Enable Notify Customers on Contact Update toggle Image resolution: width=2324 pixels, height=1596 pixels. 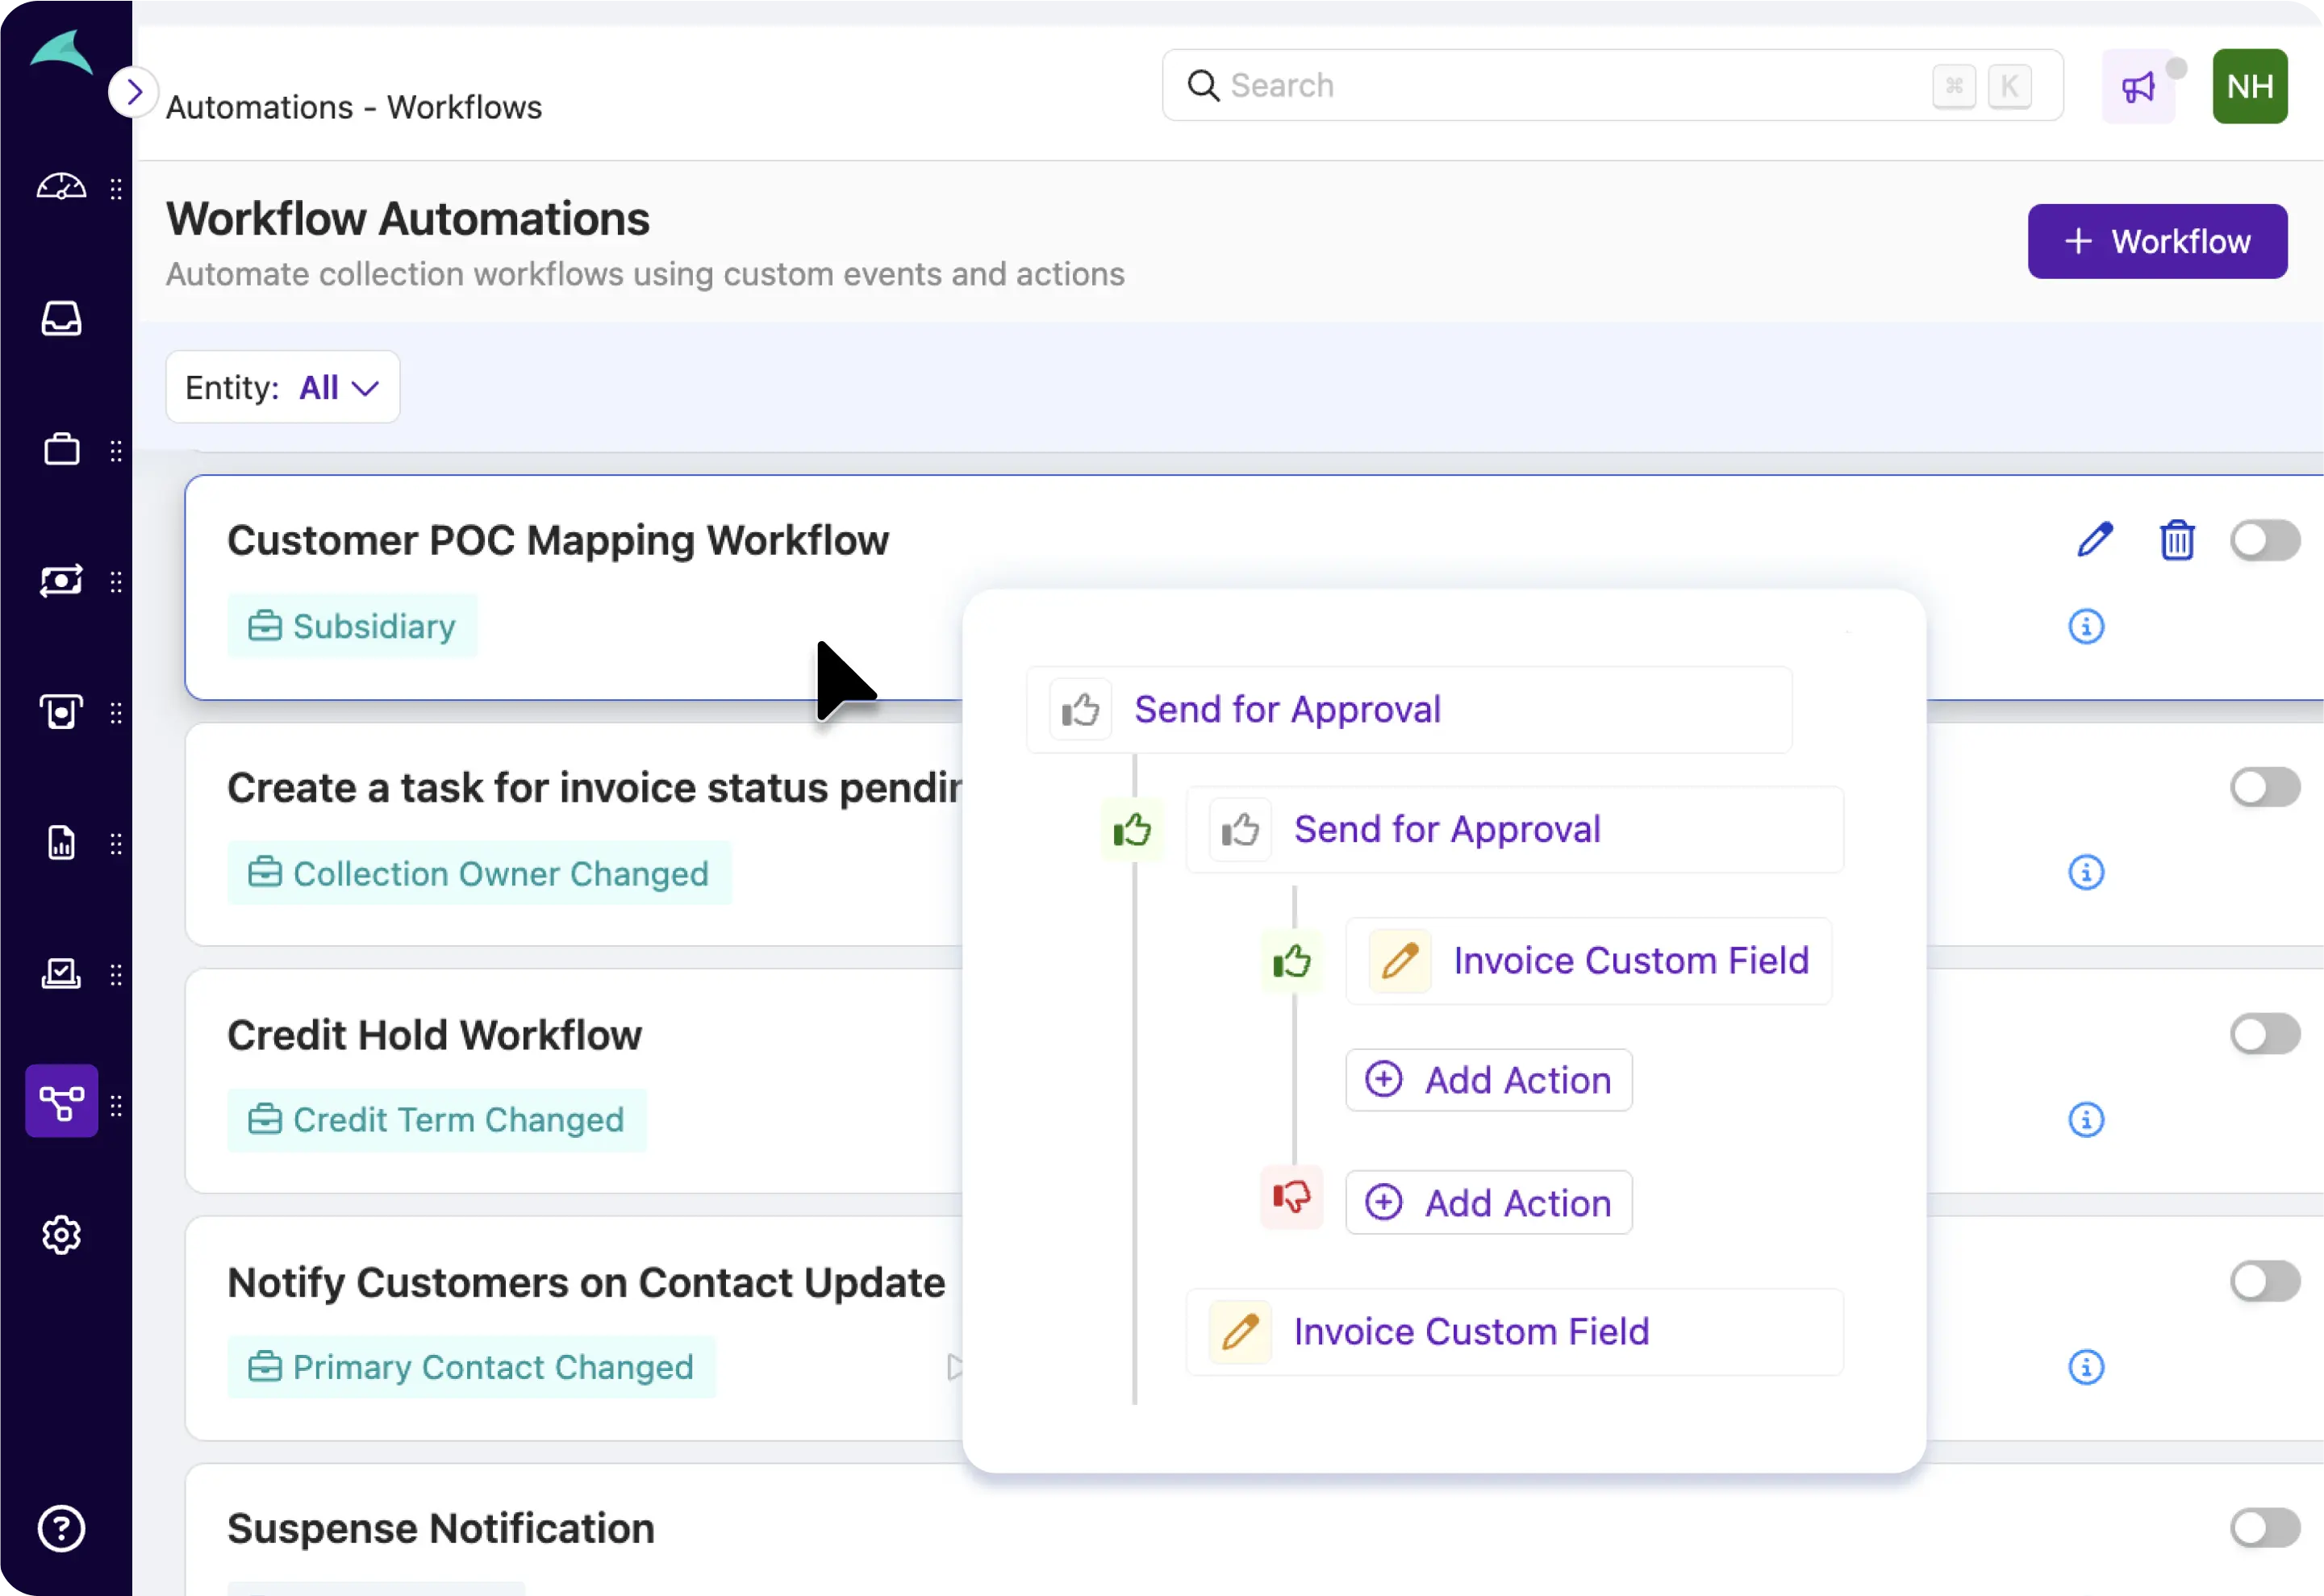click(2265, 1282)
